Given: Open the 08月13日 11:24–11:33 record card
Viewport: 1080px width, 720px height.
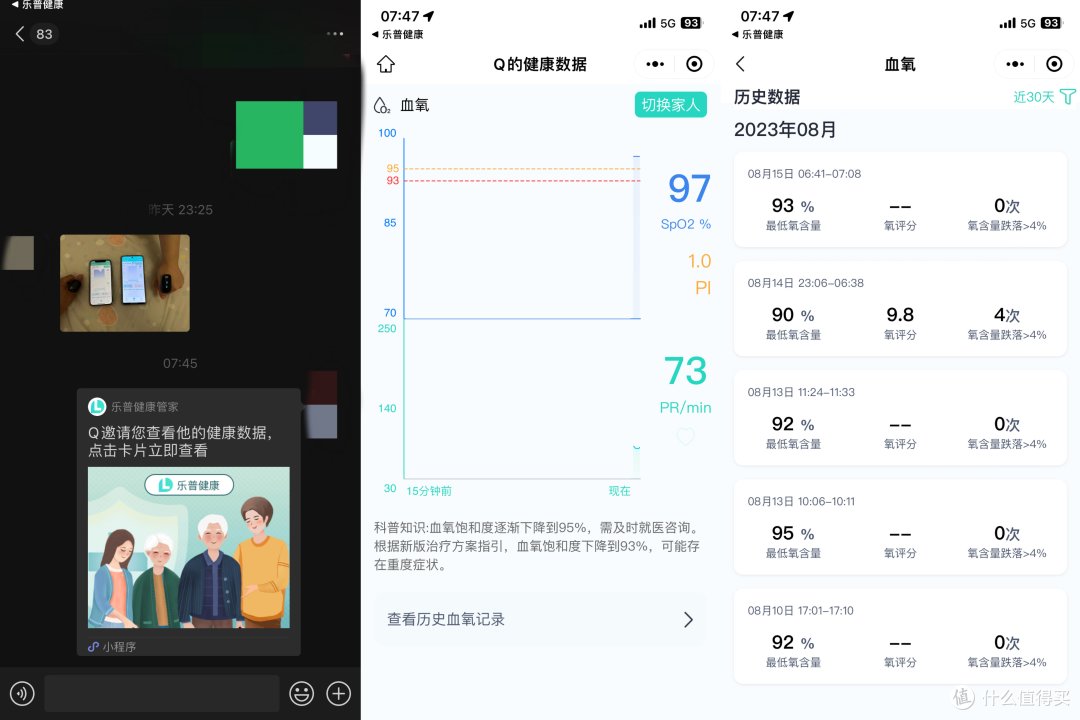Looking at the screenshot, I should tap(900, 418).
